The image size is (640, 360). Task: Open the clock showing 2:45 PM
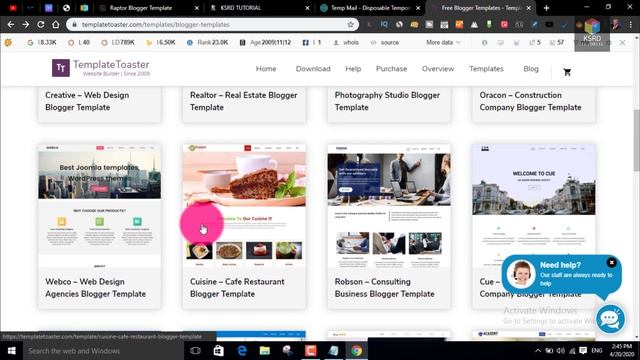coord(622,351)
